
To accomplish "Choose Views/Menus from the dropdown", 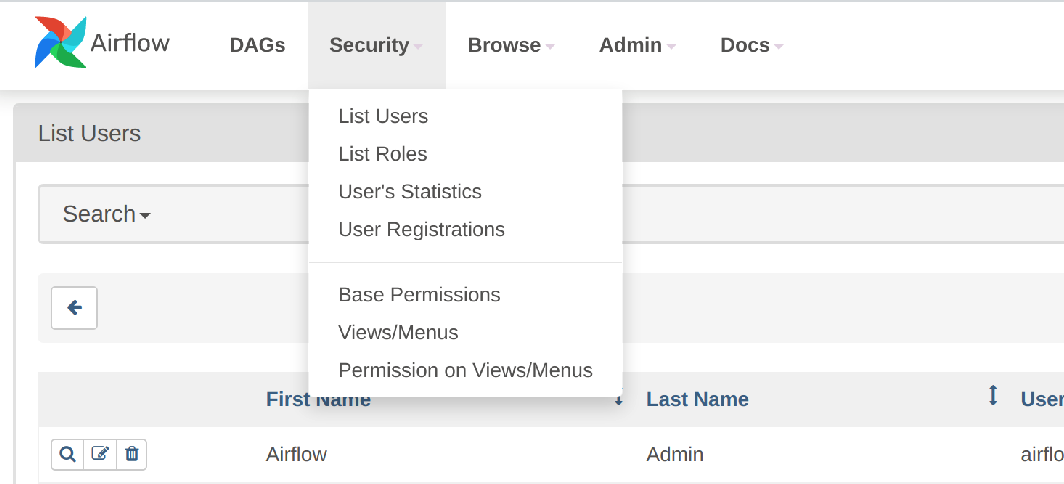I will coord(398,332).
